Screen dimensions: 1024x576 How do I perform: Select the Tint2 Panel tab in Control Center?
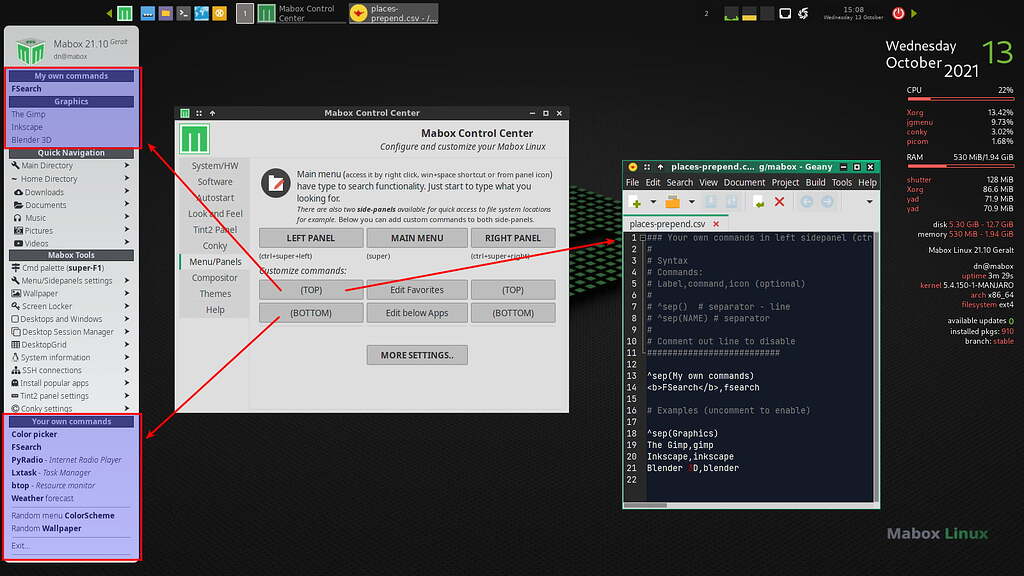[x=215, y=230]
